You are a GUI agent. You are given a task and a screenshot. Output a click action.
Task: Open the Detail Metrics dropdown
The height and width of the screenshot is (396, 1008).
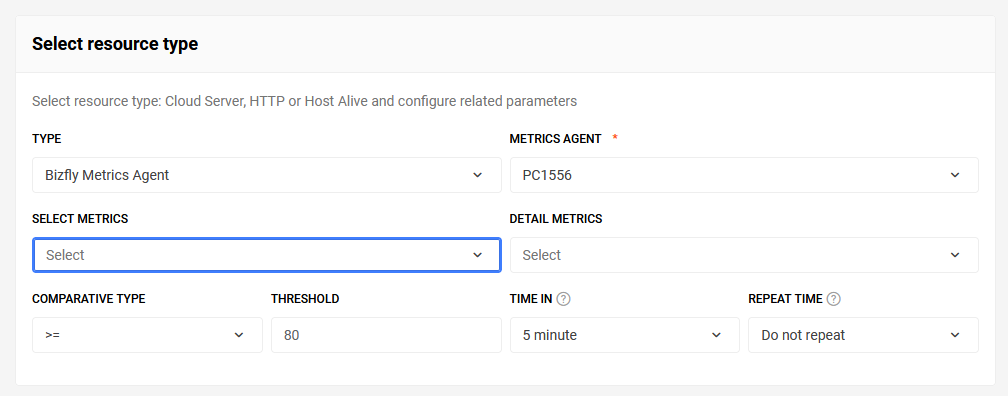[x=744, y=255]
